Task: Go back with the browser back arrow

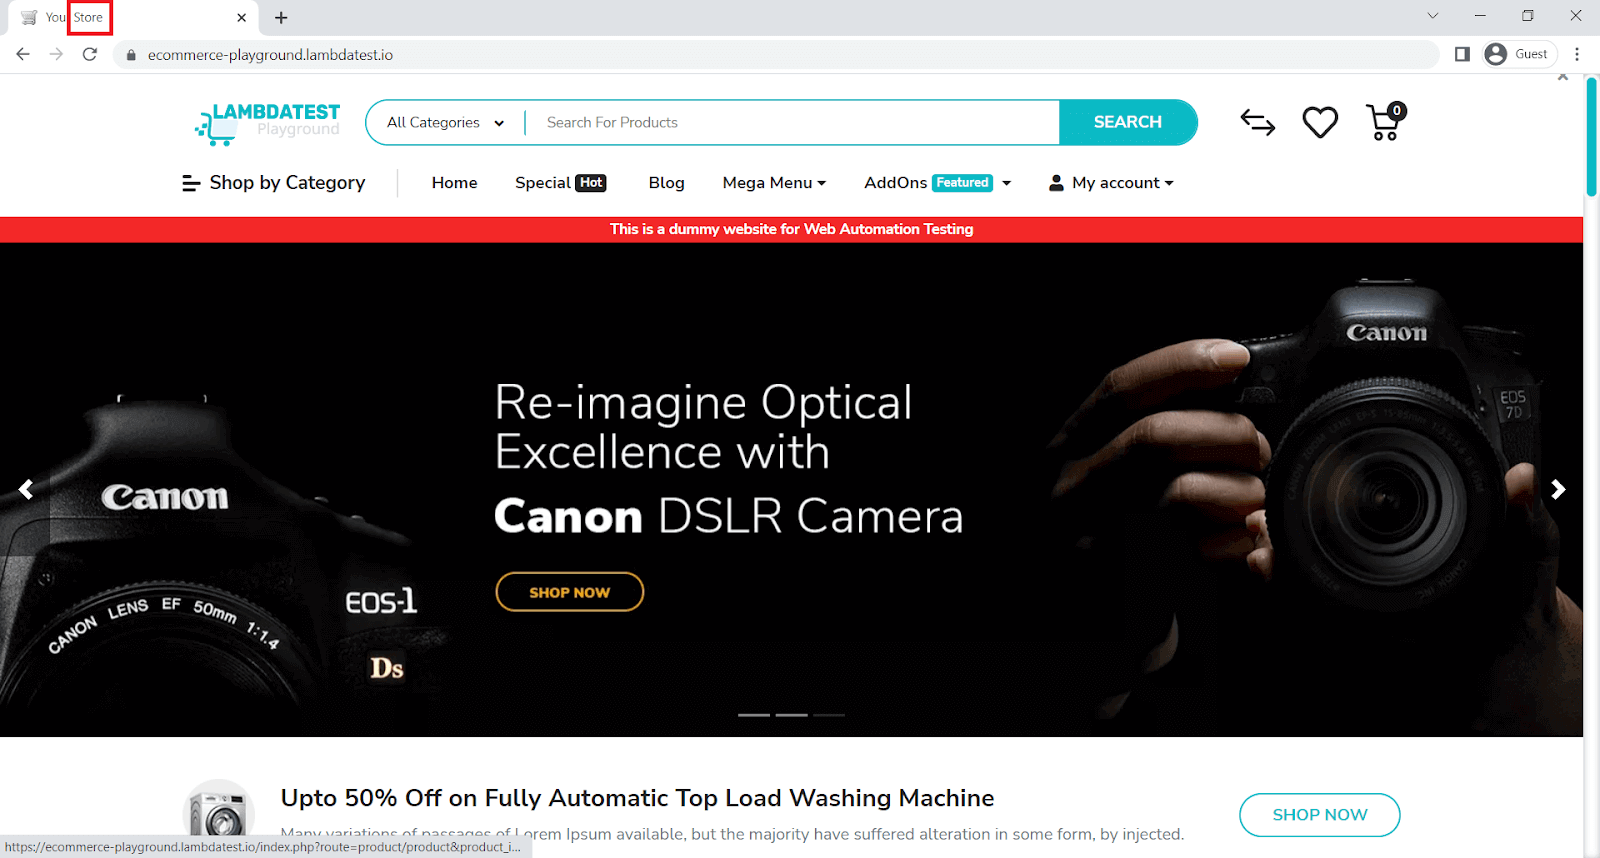Action: pyautogui.click(x=23, y=54)
